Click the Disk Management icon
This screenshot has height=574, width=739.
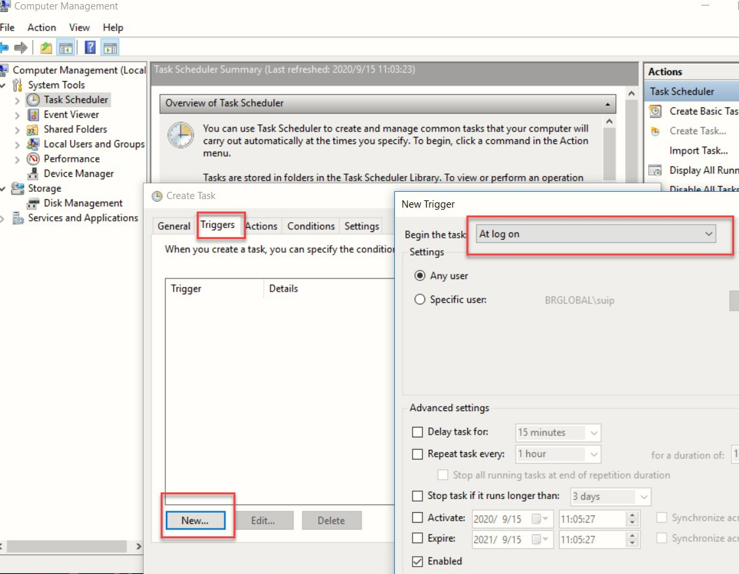click(x=33, y=203)
